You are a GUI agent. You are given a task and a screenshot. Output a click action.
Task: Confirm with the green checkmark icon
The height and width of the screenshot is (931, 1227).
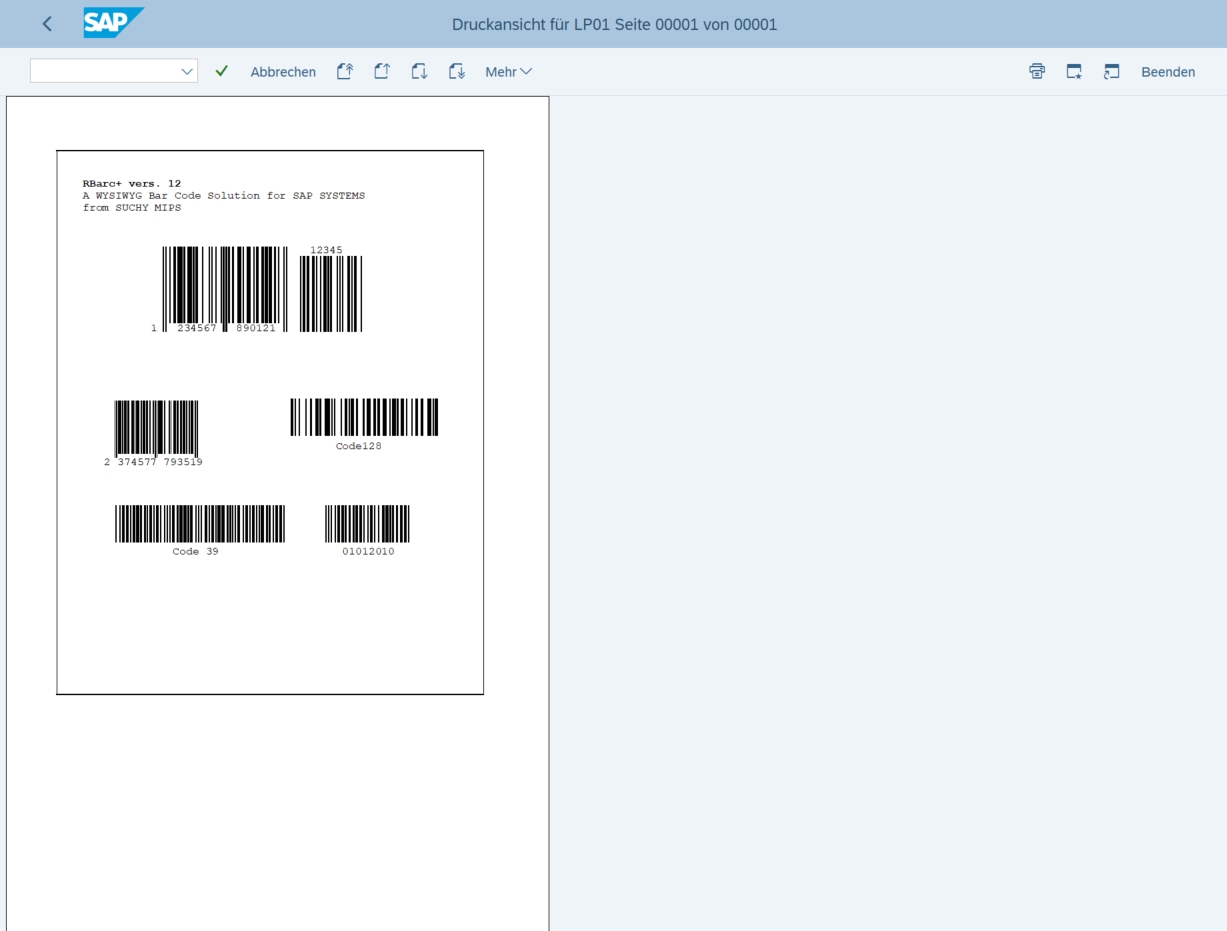pos(222,71)
